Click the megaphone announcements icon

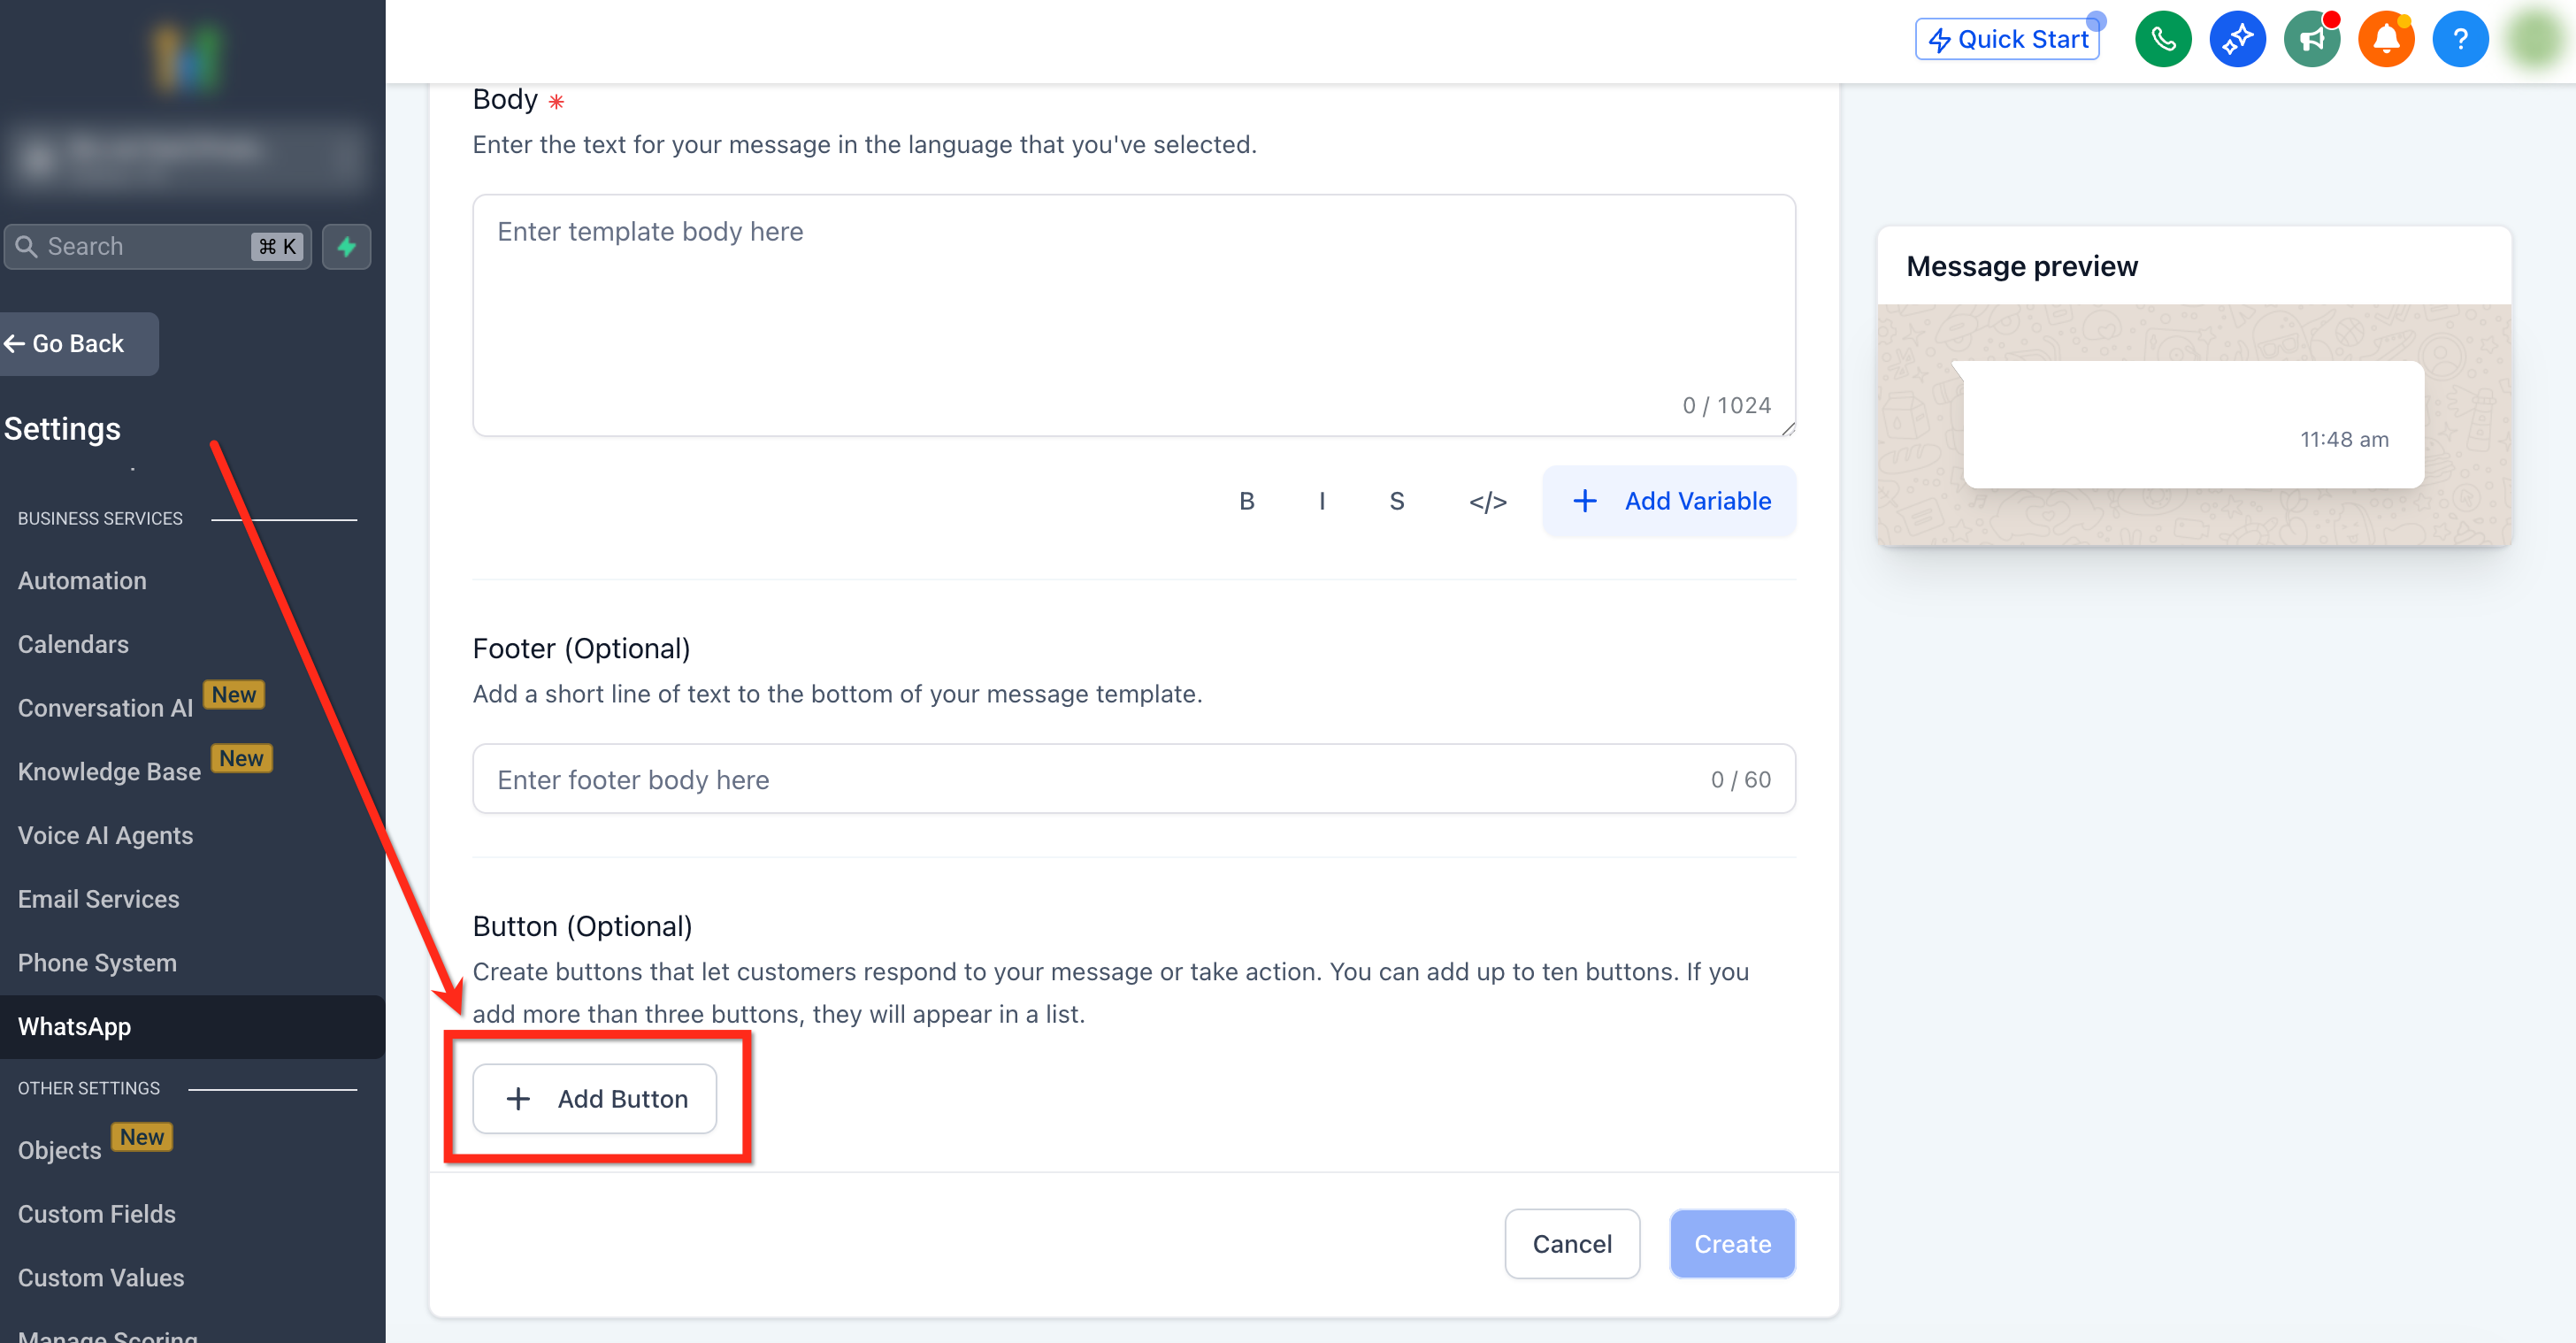click(2311, 39)
